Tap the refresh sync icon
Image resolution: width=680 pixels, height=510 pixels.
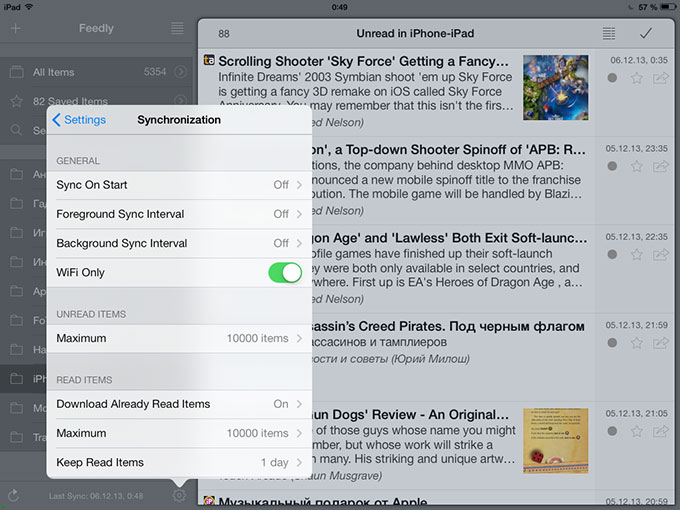[x=13, y=495]
